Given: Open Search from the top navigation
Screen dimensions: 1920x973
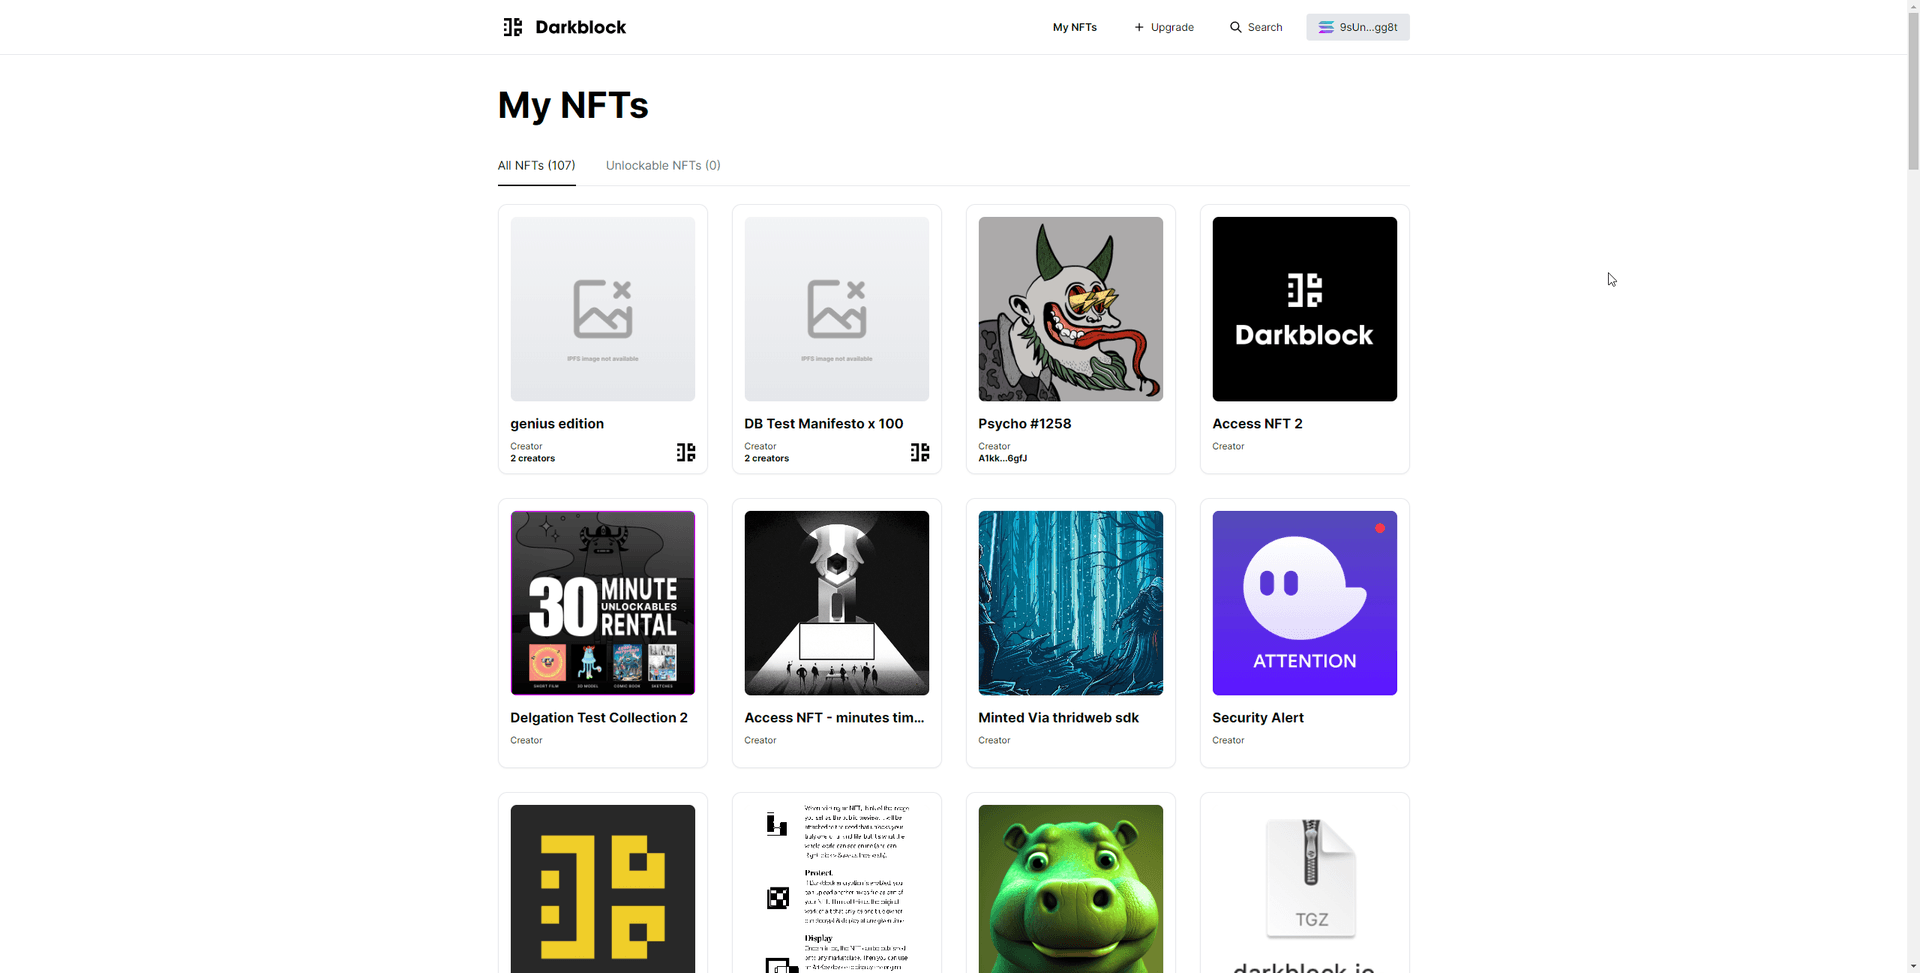Looking at the screenshot, I should (x=1256, y=27).
